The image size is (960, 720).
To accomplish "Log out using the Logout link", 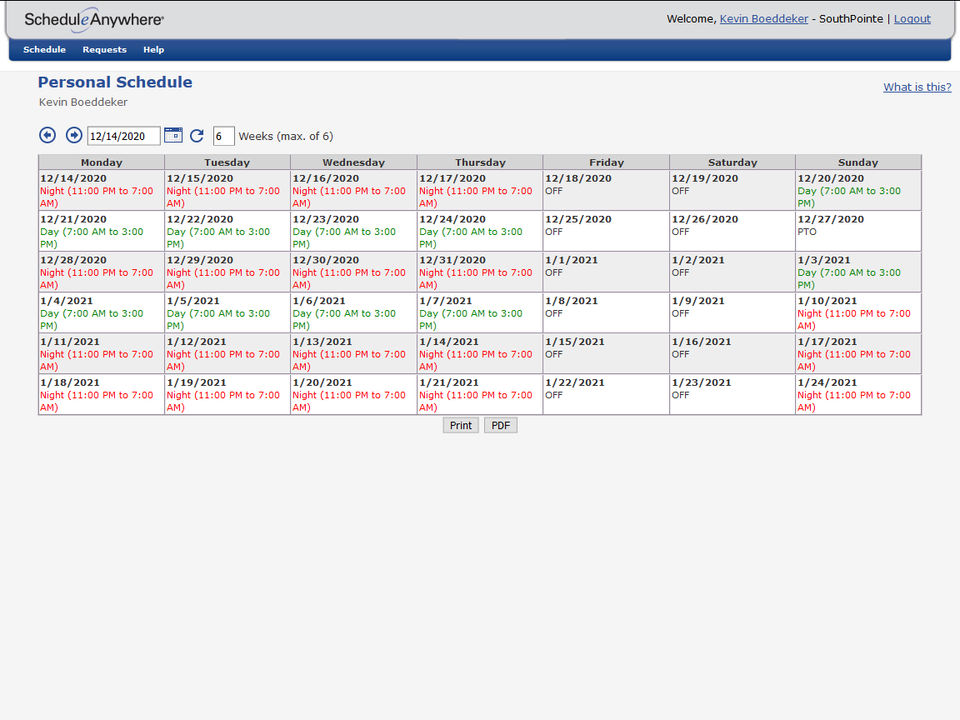I will 912,19.
